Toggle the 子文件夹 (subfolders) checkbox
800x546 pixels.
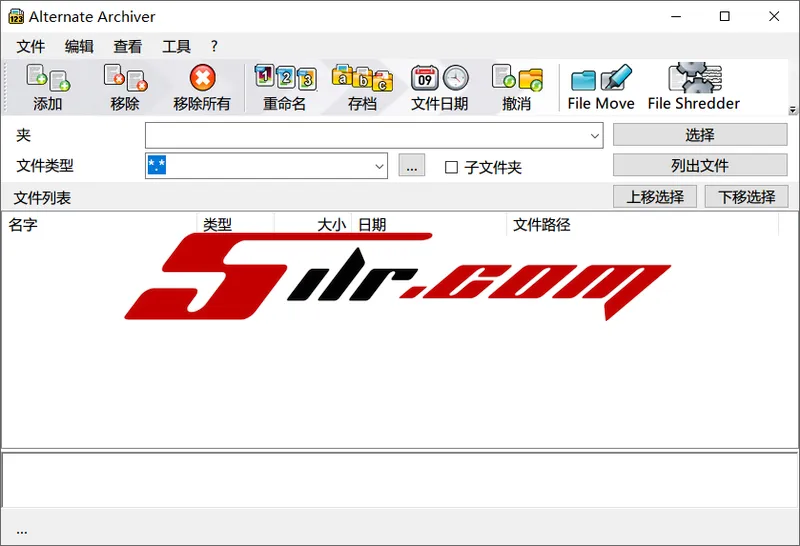click(x=451, y=167)
